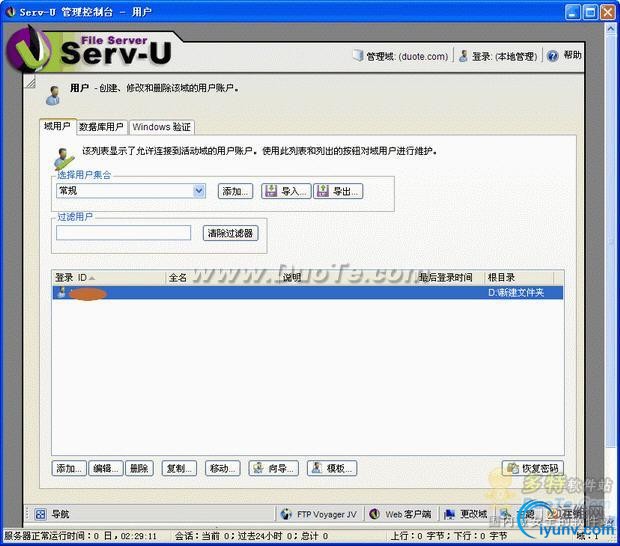The image size is (620, 546).
Task: Open 导航 navigation menu at the bottom
Action: coord(52,514)
